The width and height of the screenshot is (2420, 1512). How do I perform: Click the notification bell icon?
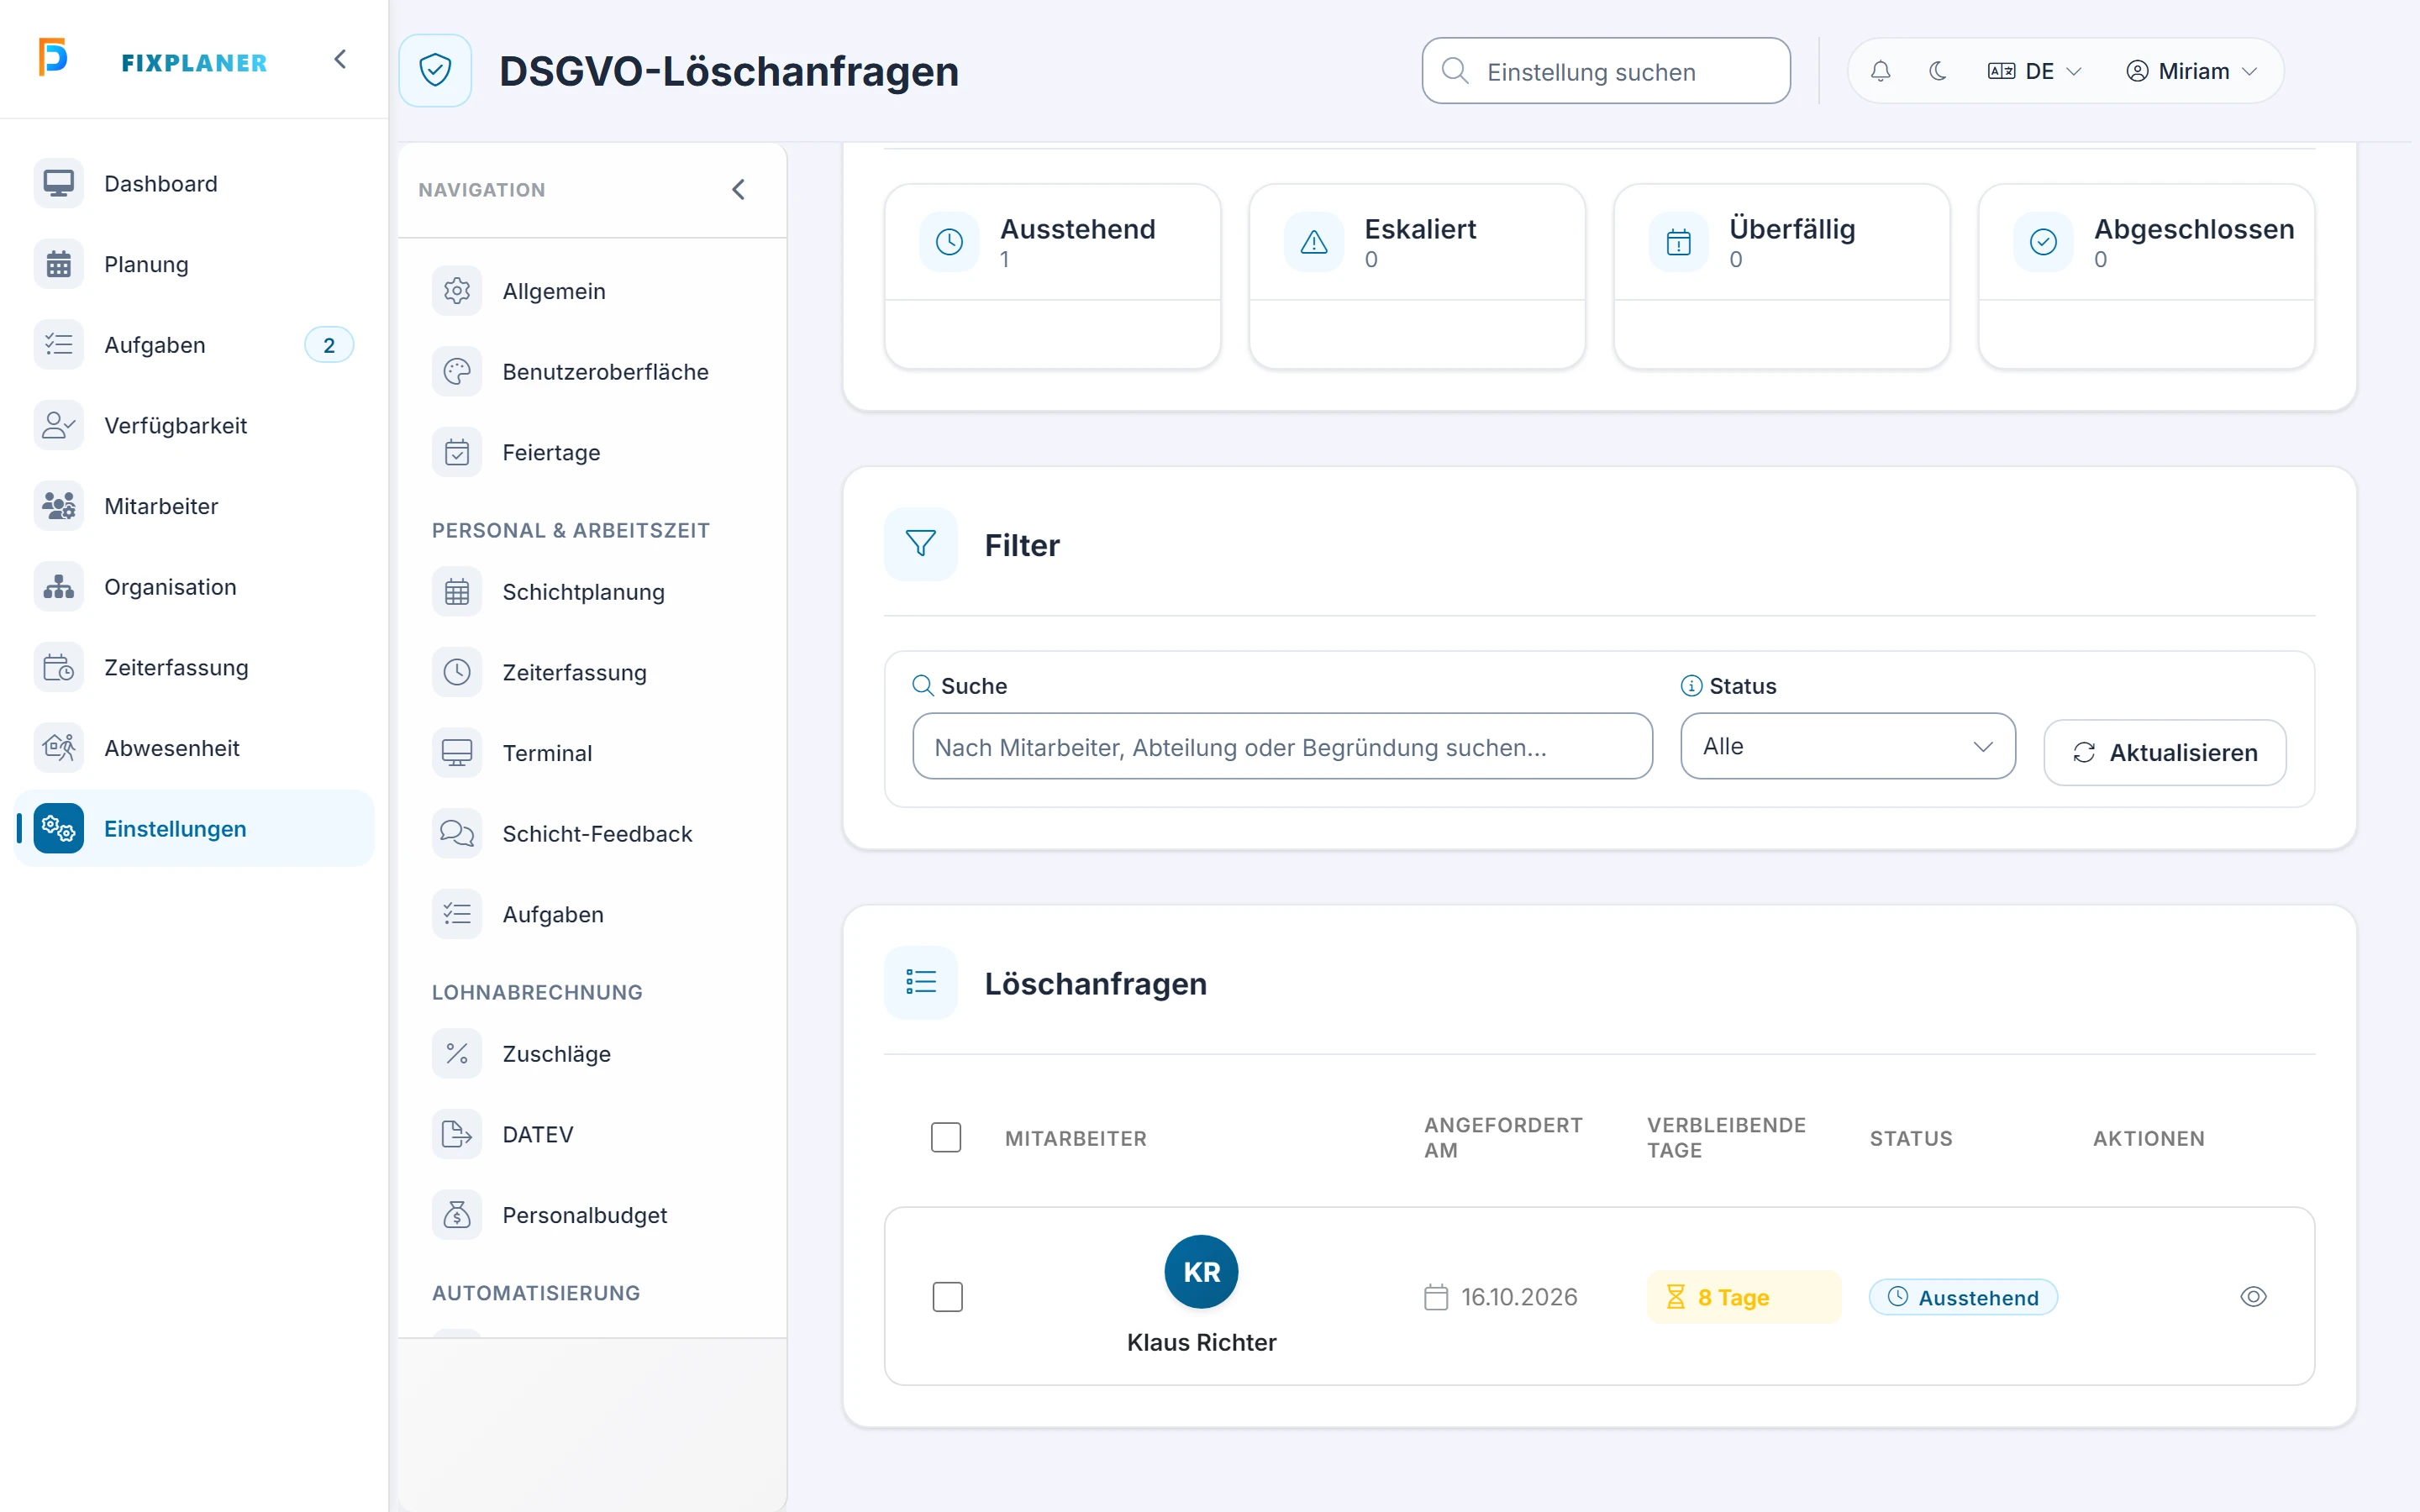pos(1880,71)
